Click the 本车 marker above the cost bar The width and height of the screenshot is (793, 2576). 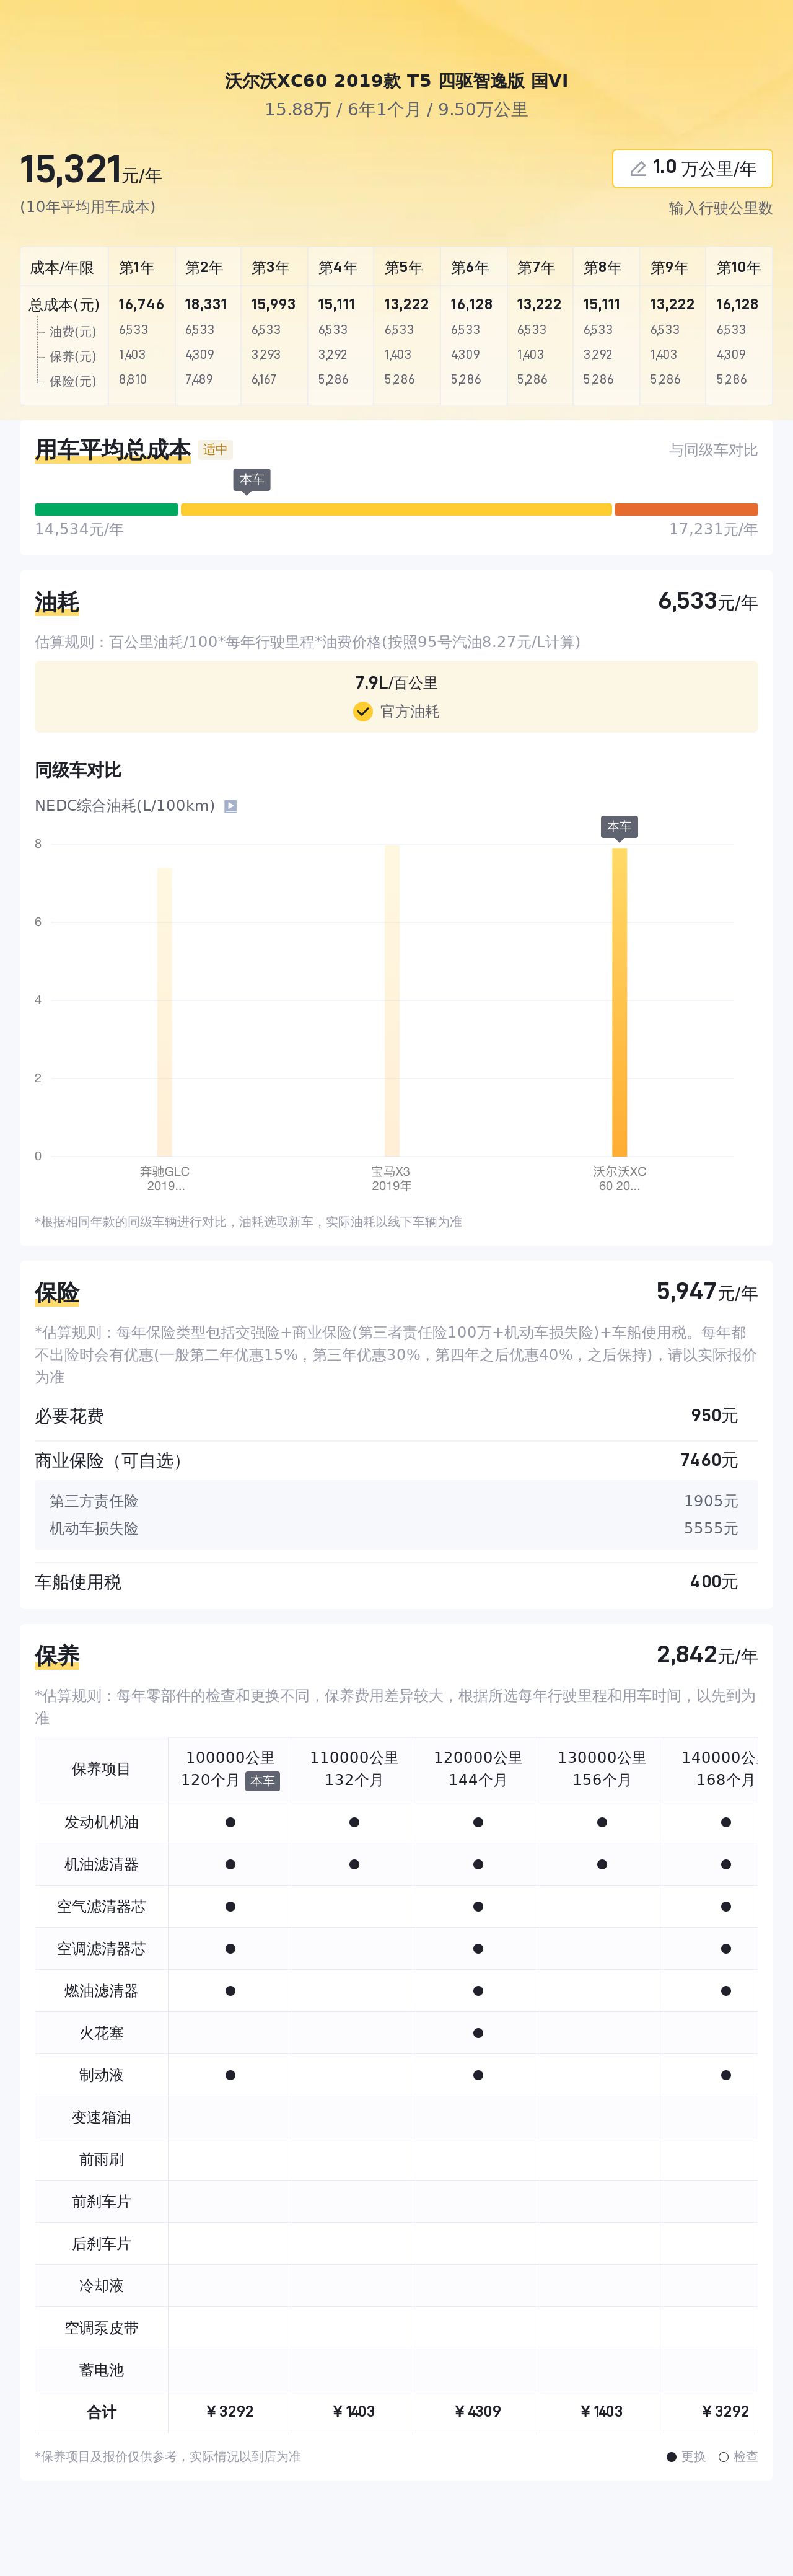point(252,480)
